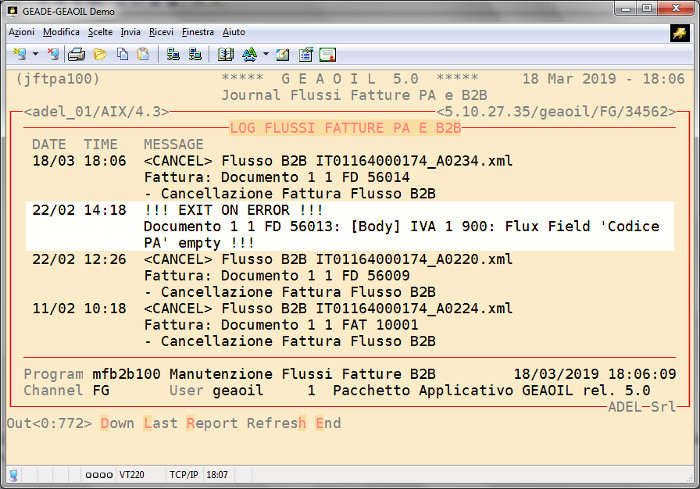Click the open folder toolbar icon
This screenshot has width=700, height=489.
tap(100, 54)
